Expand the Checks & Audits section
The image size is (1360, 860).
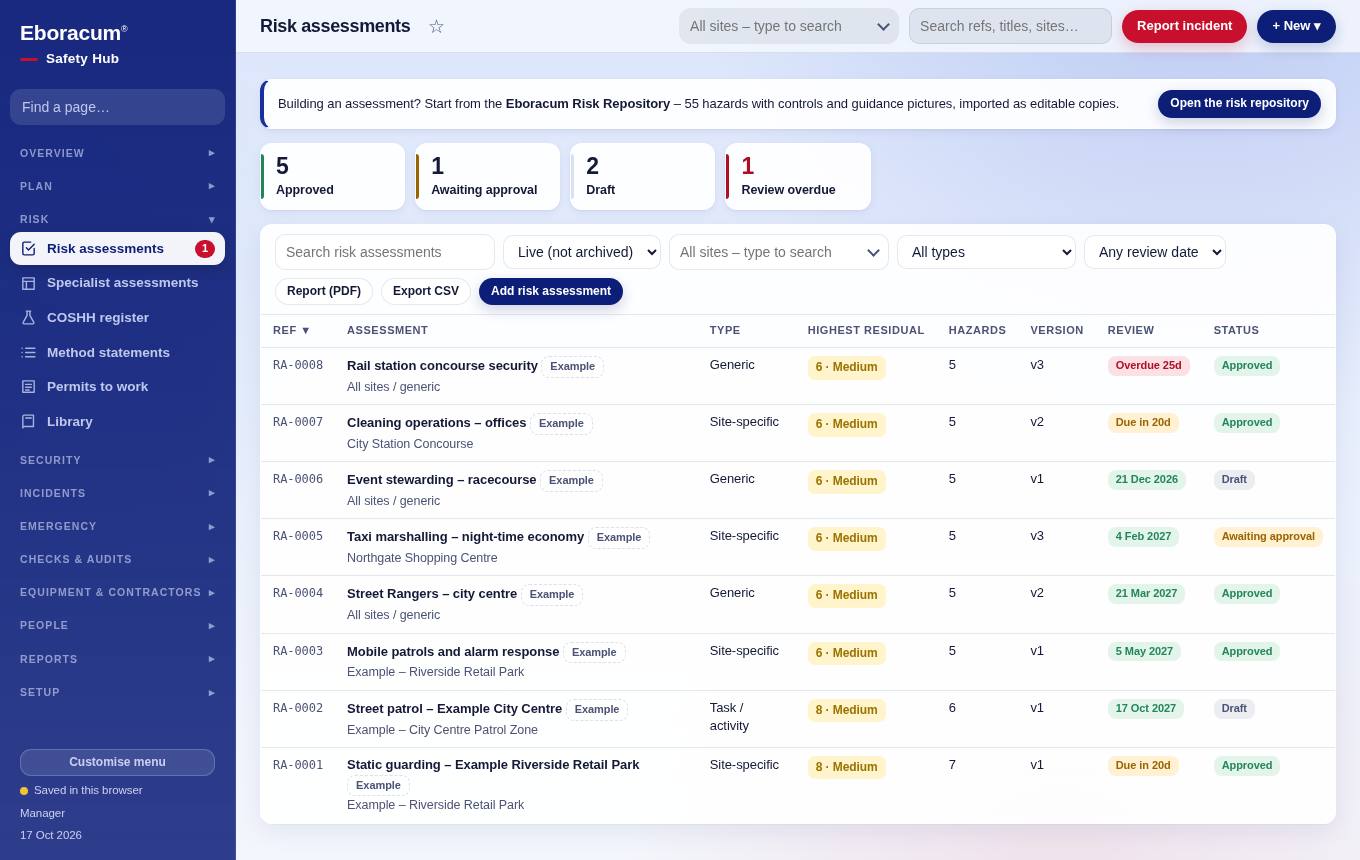117,559
